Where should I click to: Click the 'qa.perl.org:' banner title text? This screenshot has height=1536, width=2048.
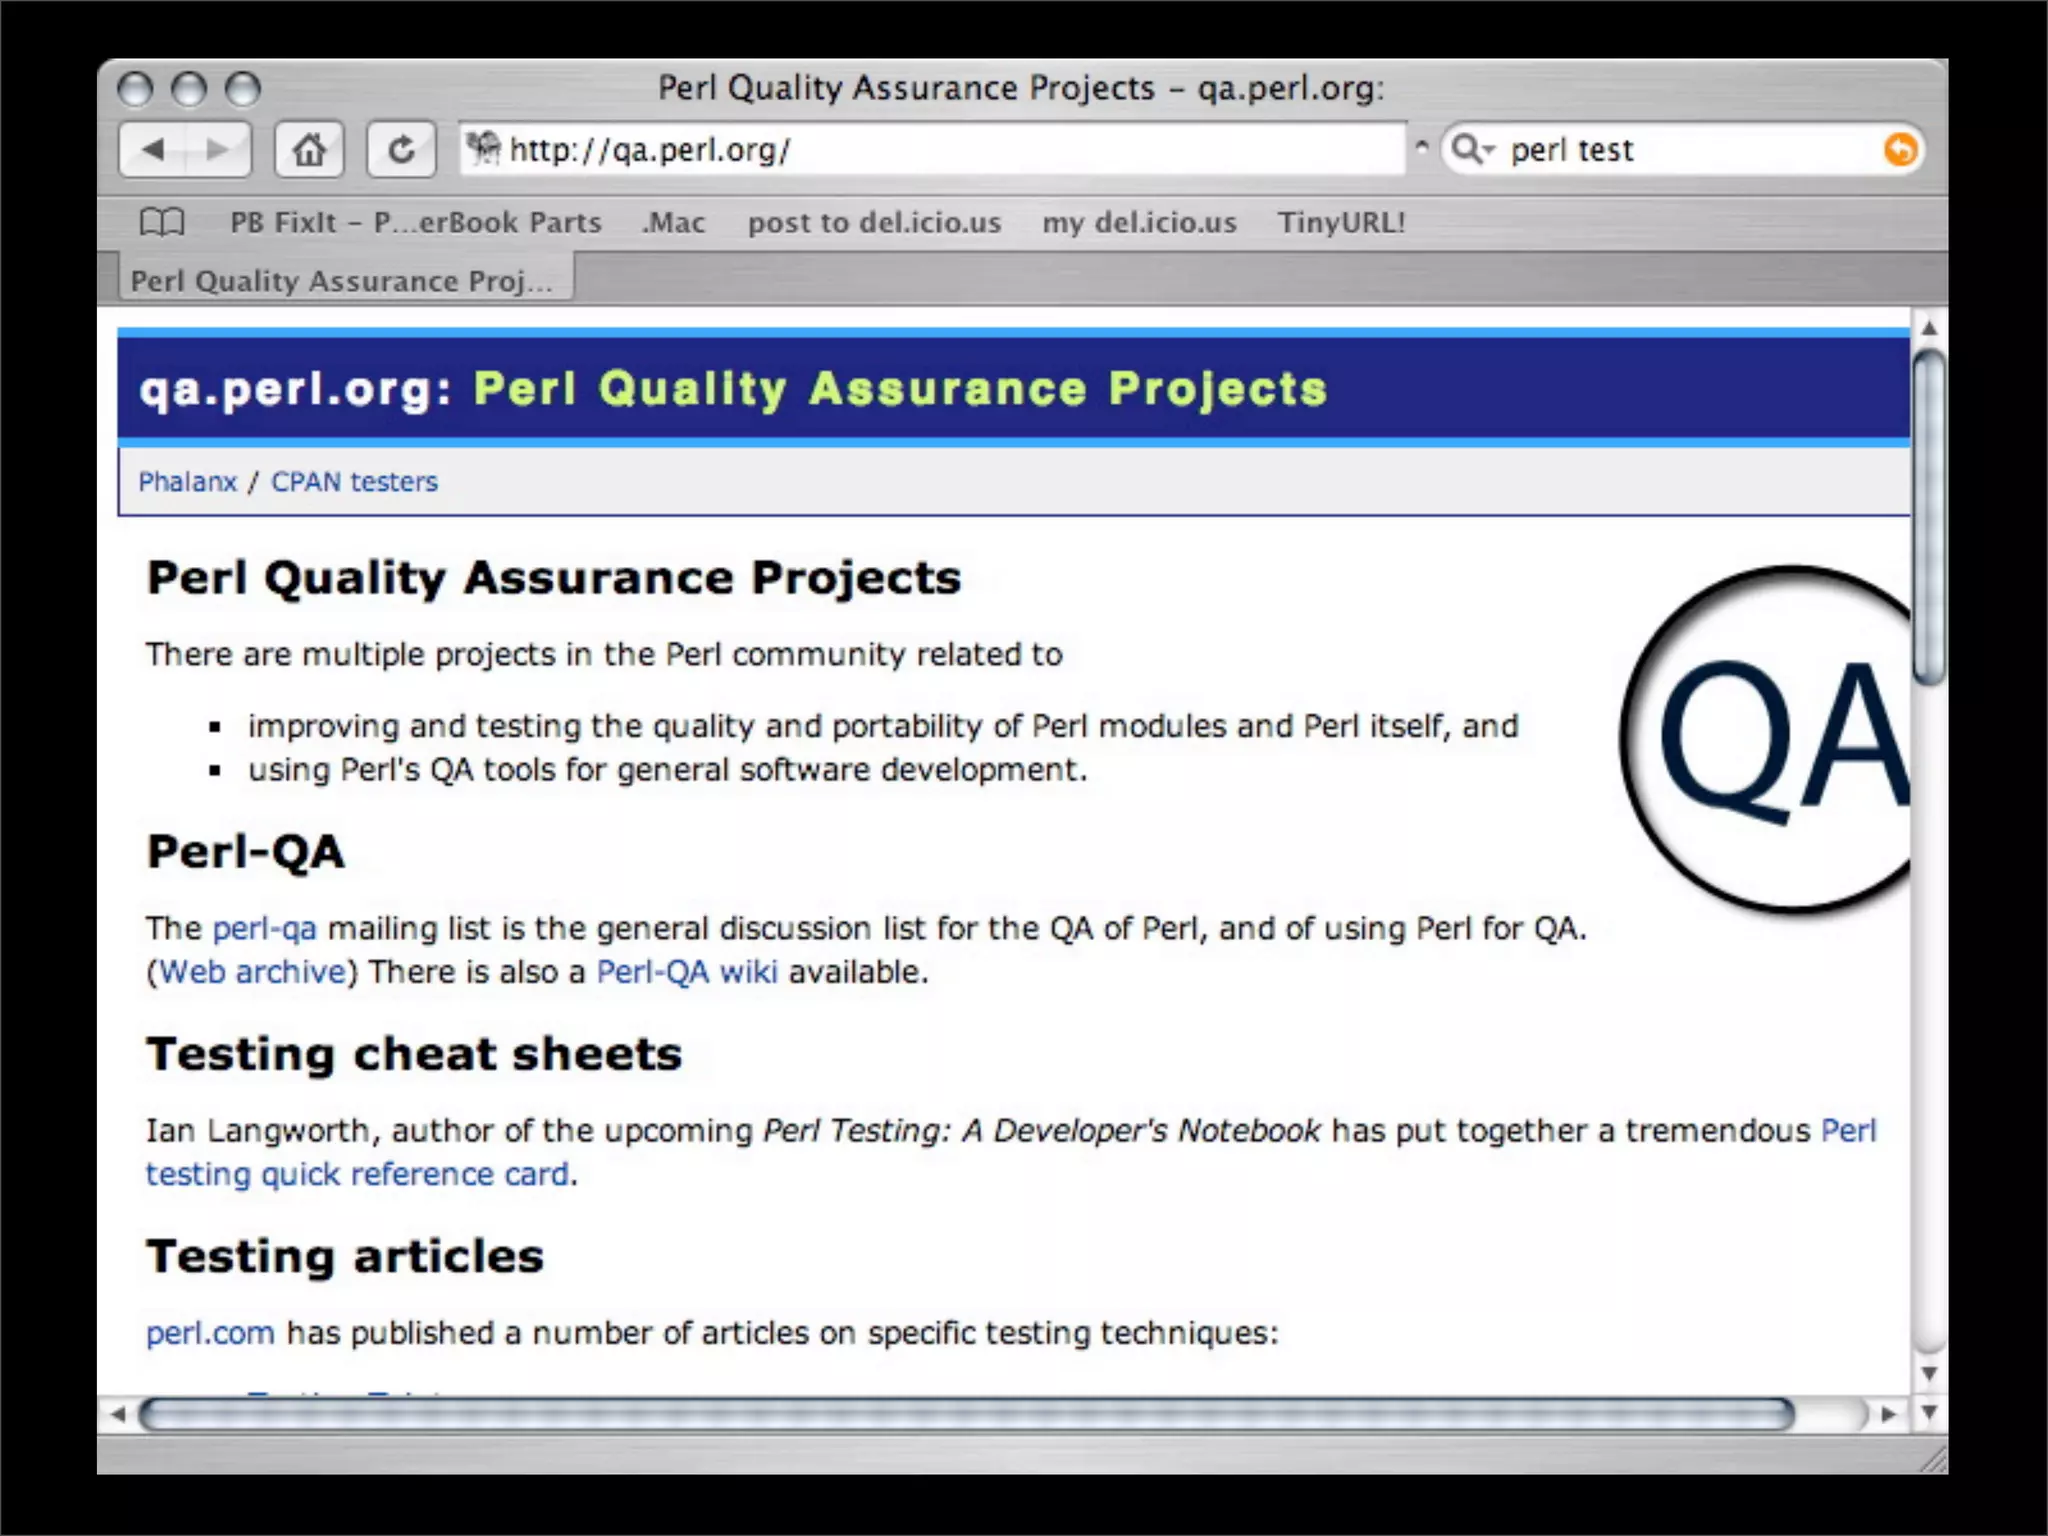[x=296, y=389]
